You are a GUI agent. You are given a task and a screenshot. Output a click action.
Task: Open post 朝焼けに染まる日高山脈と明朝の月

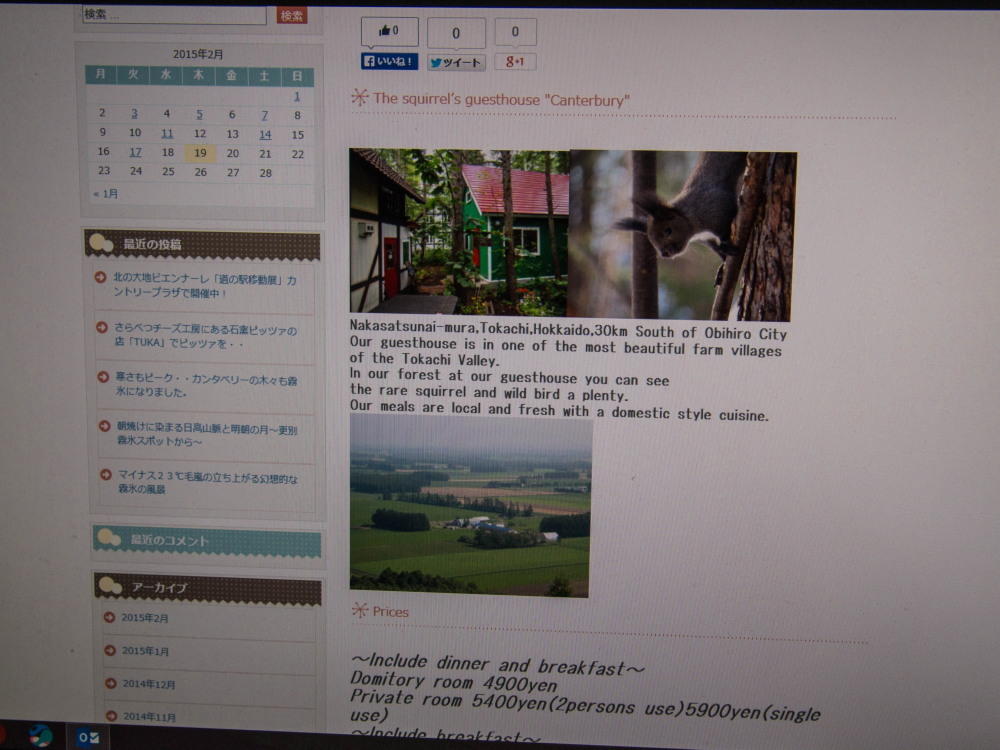(207, 434)
